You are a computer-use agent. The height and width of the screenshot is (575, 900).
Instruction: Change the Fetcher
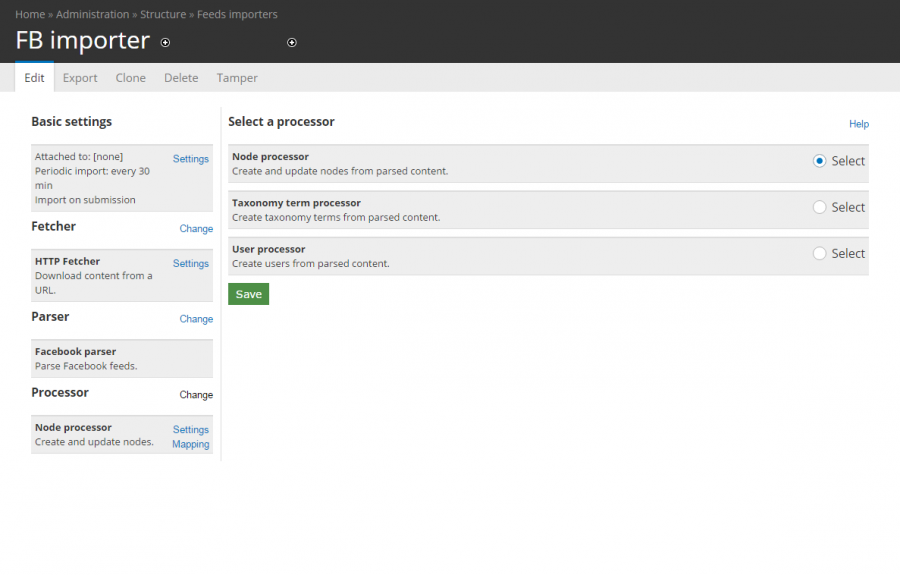coord(196,228)
